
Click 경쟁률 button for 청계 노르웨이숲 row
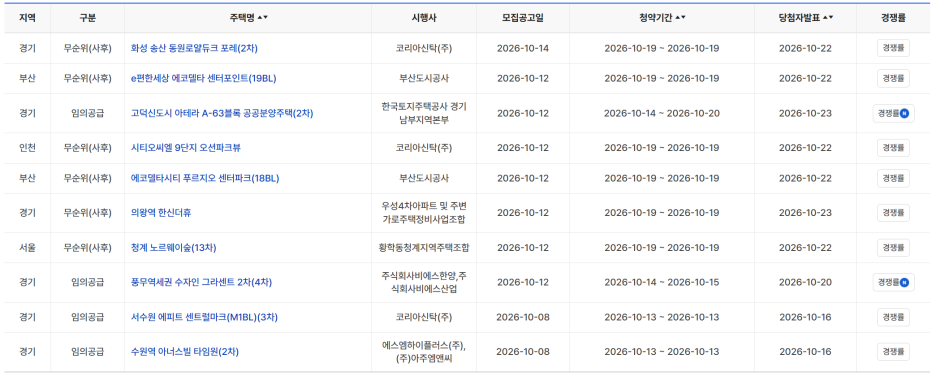(x=893, y=247)
